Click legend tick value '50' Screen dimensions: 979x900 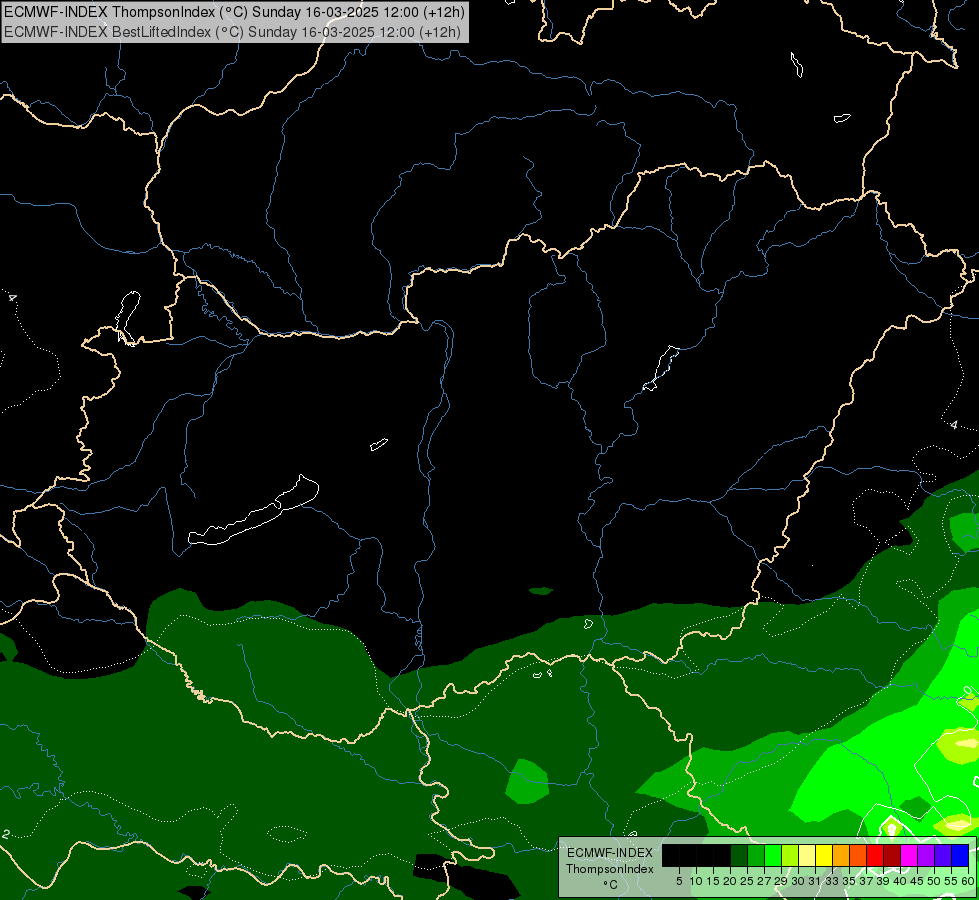pos(934,881)
